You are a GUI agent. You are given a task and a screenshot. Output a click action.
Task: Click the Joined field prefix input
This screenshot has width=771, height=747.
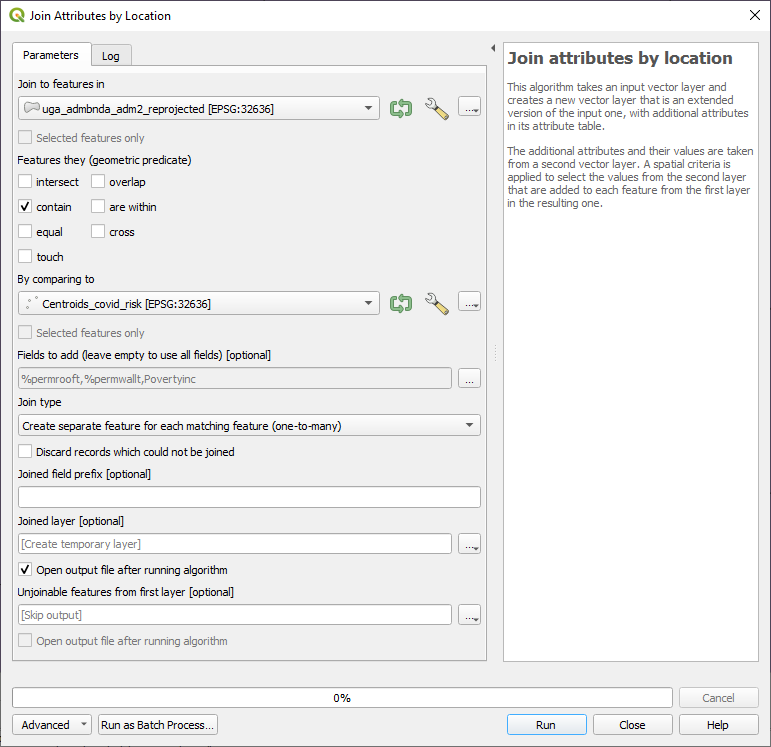click(x=249, y=497)
